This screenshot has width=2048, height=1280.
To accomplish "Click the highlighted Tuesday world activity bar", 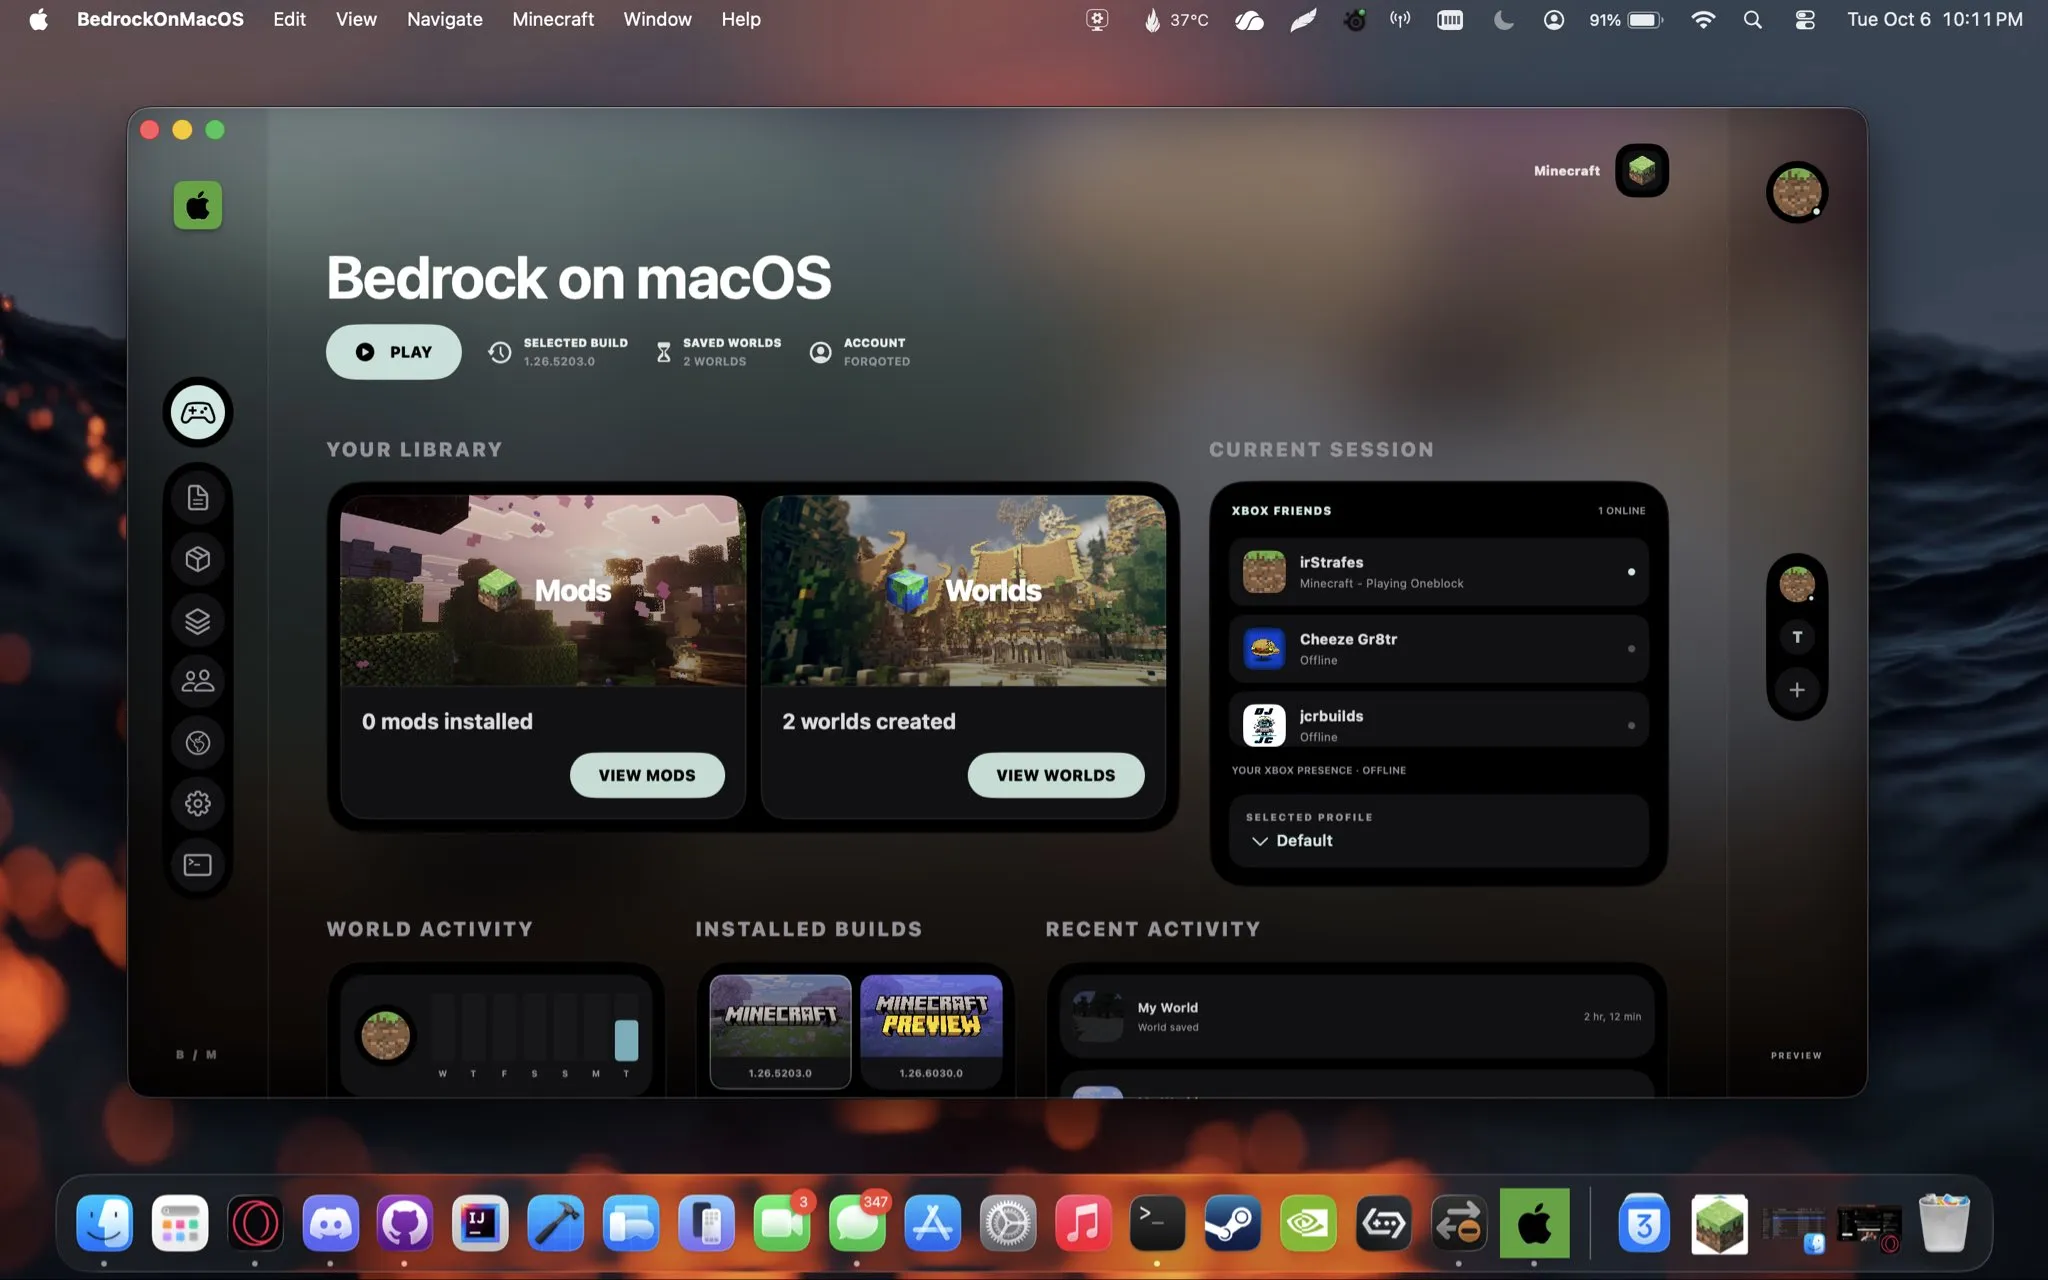I will pos(626,1040).
